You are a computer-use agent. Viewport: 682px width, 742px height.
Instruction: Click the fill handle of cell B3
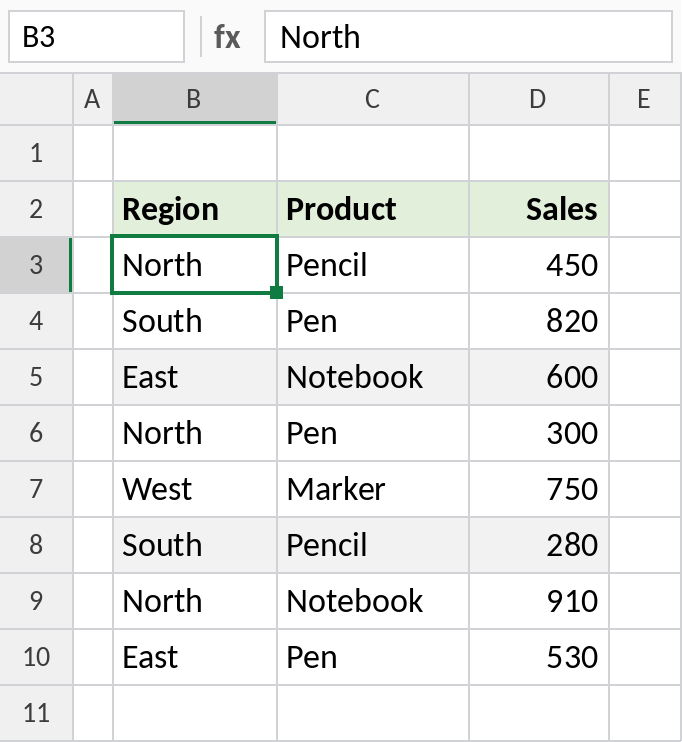276,292
